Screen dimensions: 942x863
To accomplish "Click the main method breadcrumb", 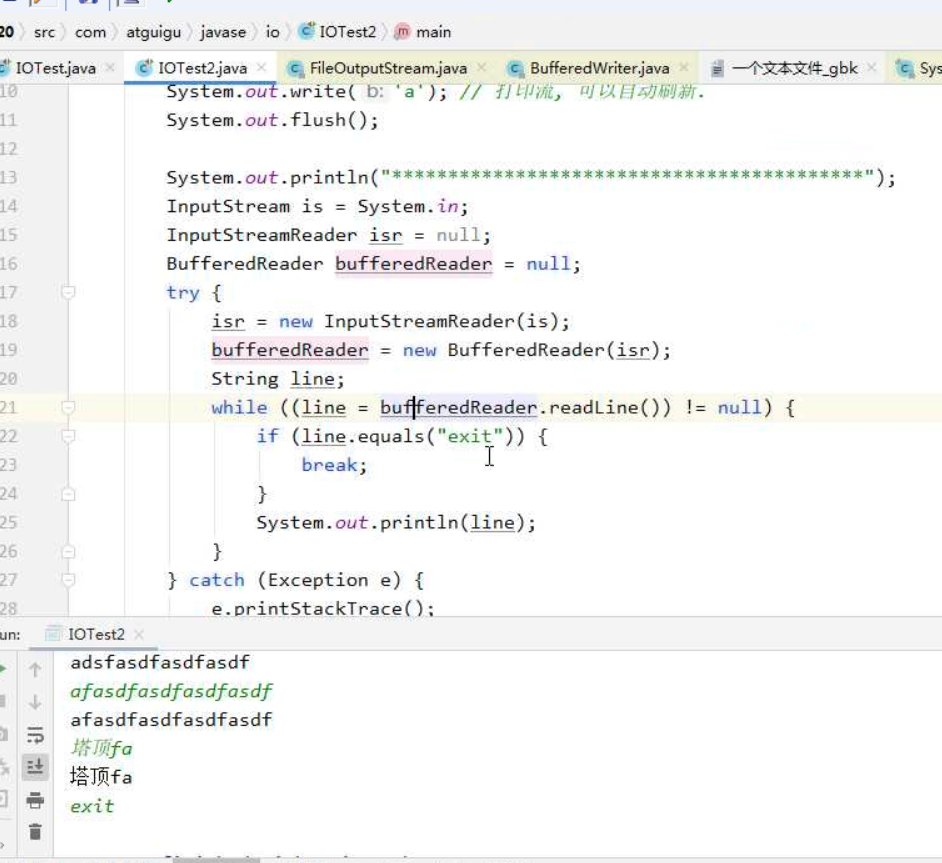I will tap(424, 32).
